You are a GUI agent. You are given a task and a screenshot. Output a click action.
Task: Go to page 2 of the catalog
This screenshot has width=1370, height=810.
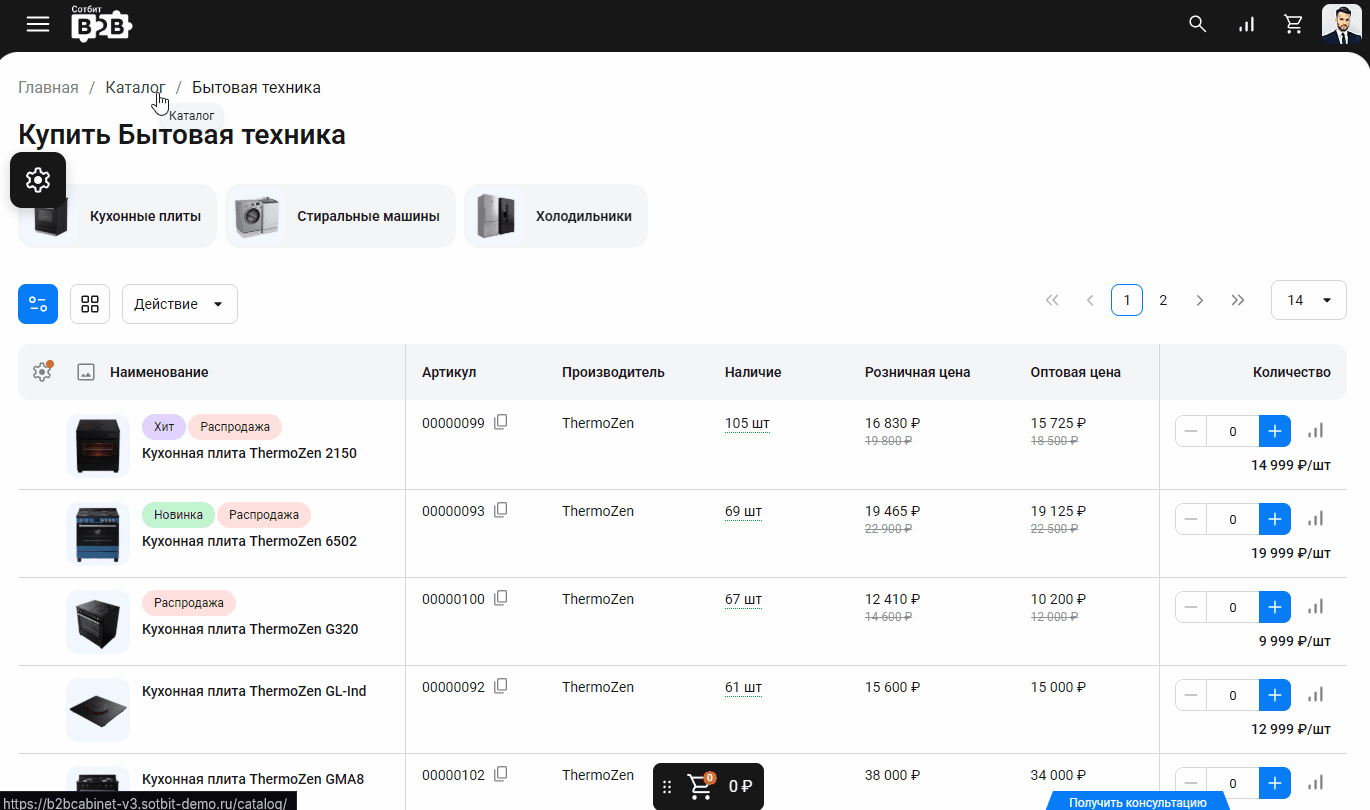1163,300
